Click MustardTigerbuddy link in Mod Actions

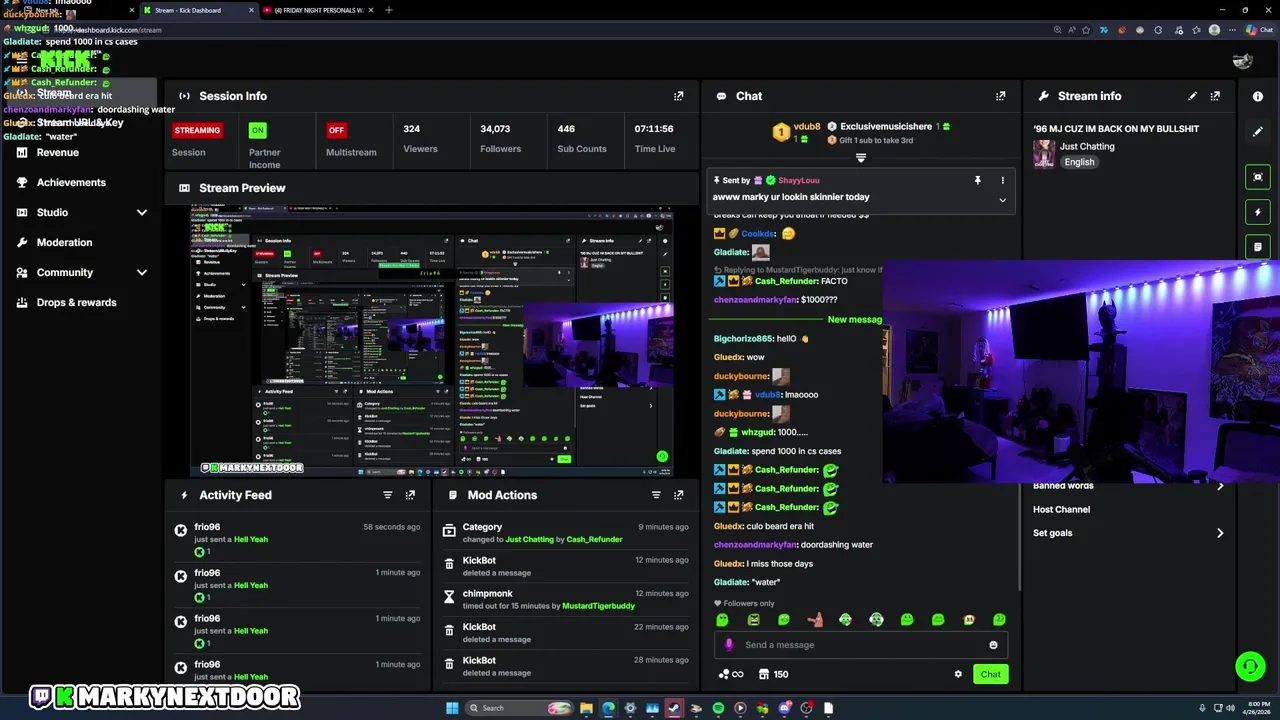(598, 606)
